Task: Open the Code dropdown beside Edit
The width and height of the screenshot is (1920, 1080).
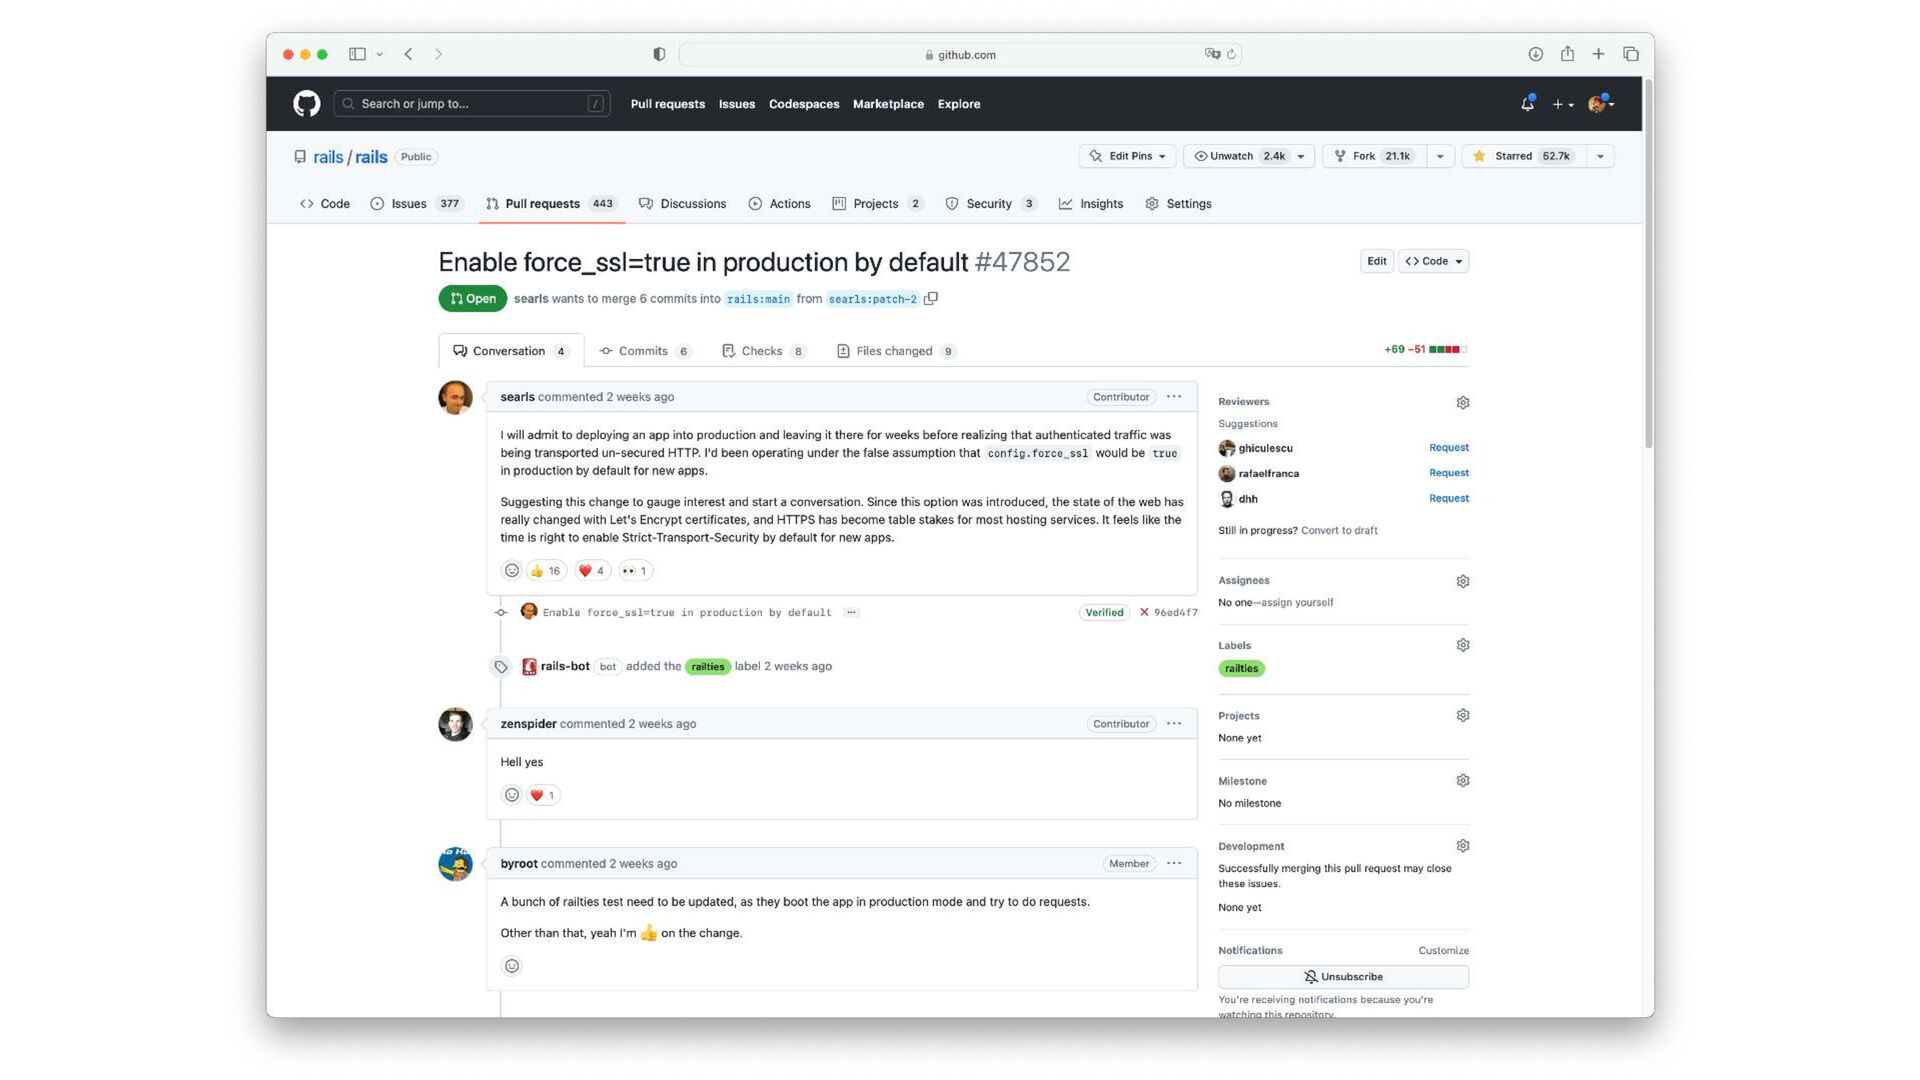Action: pos(1433,261)
